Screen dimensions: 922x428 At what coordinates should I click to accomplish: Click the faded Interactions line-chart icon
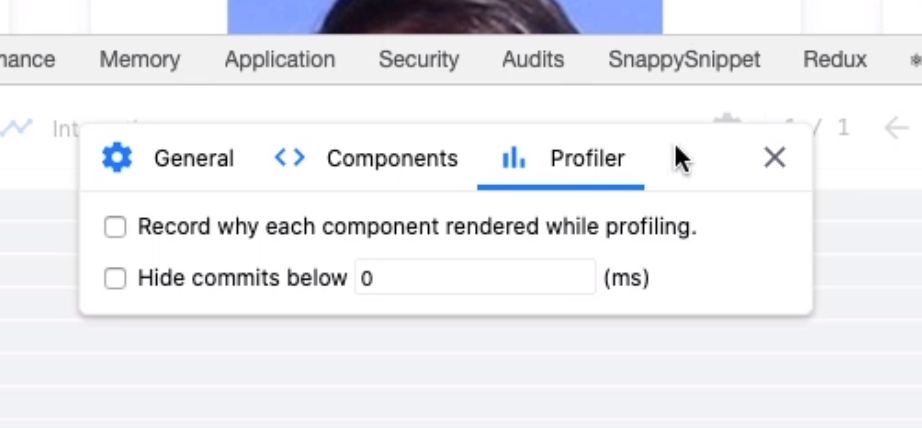pos(16,128)
